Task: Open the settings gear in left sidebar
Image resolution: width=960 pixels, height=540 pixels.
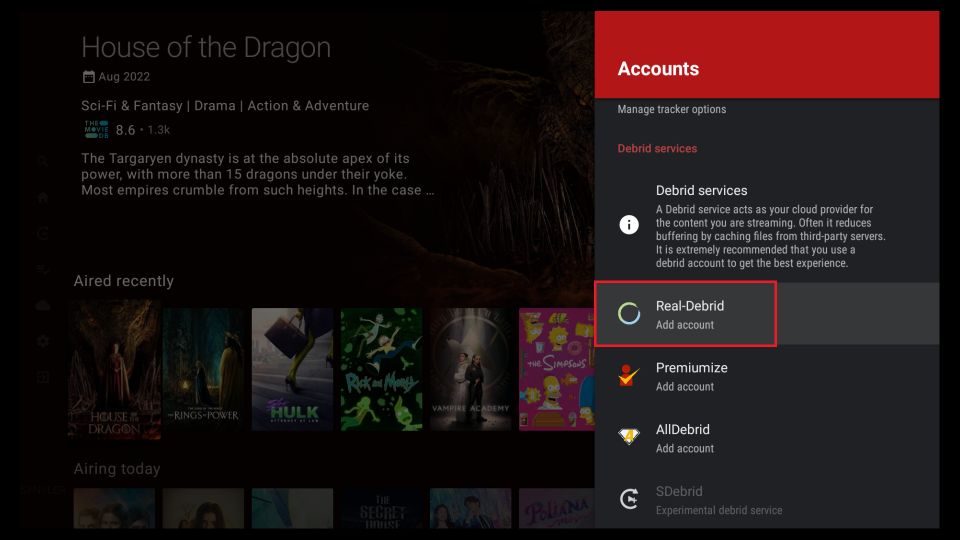Action: click(43, 341)
